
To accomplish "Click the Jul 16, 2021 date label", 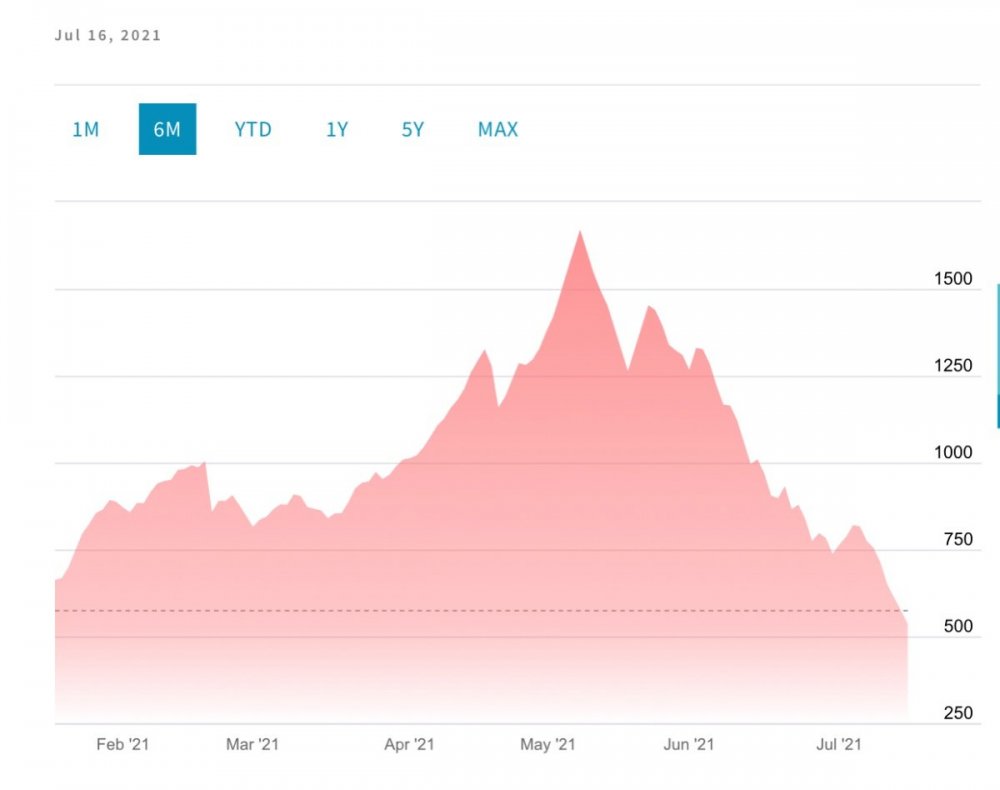I will tap(108, 36).
